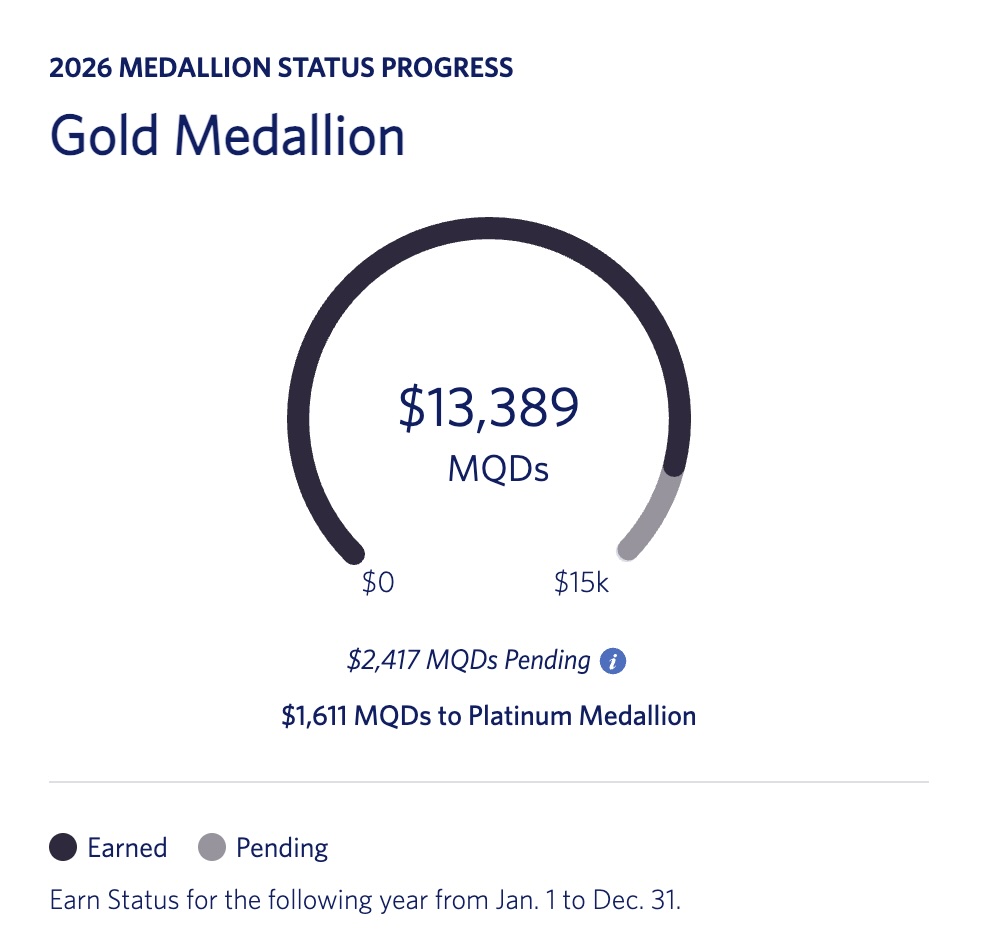Screen dimensions: 982x935
Task: Select the $13,389 amount in the ring
Action: coord(488,408)
